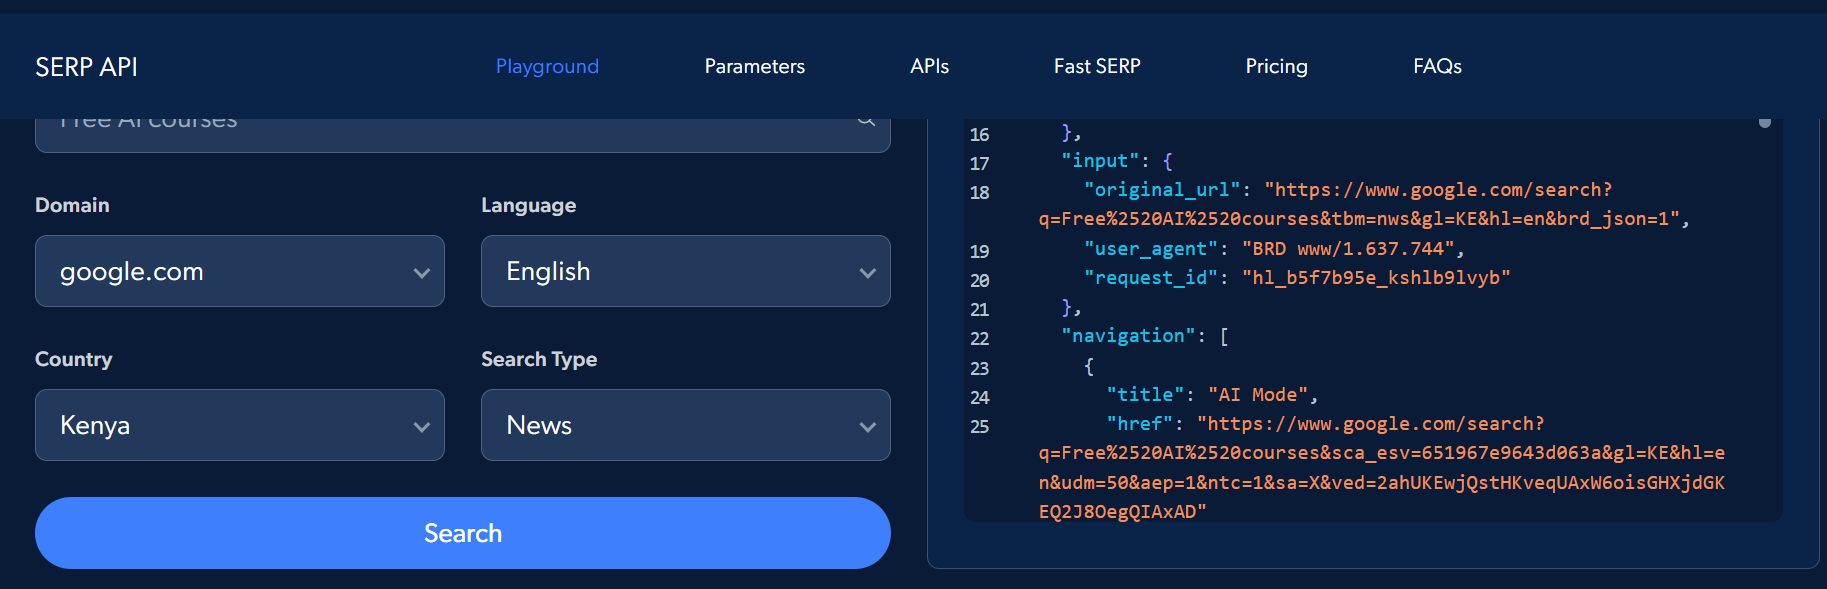Open the Playground tab
Image resolution: width=1827 pixels, height=589 pixels.
(547, 66)
